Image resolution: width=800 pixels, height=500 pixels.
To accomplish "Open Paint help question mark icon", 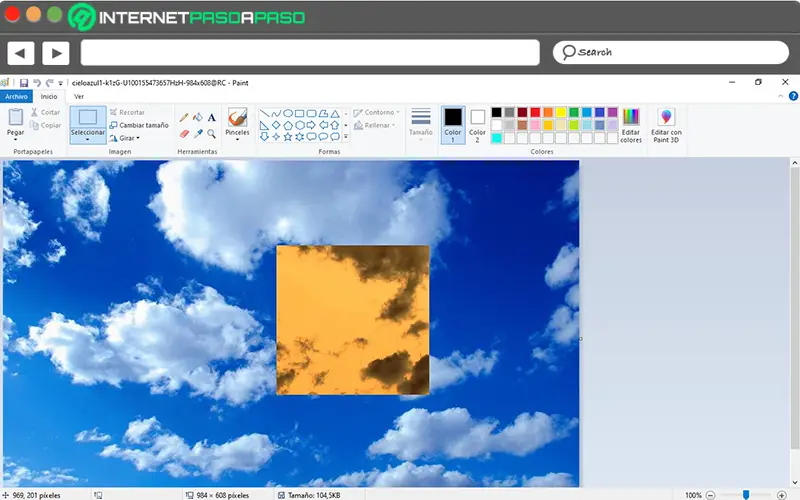I will point(793,96).
